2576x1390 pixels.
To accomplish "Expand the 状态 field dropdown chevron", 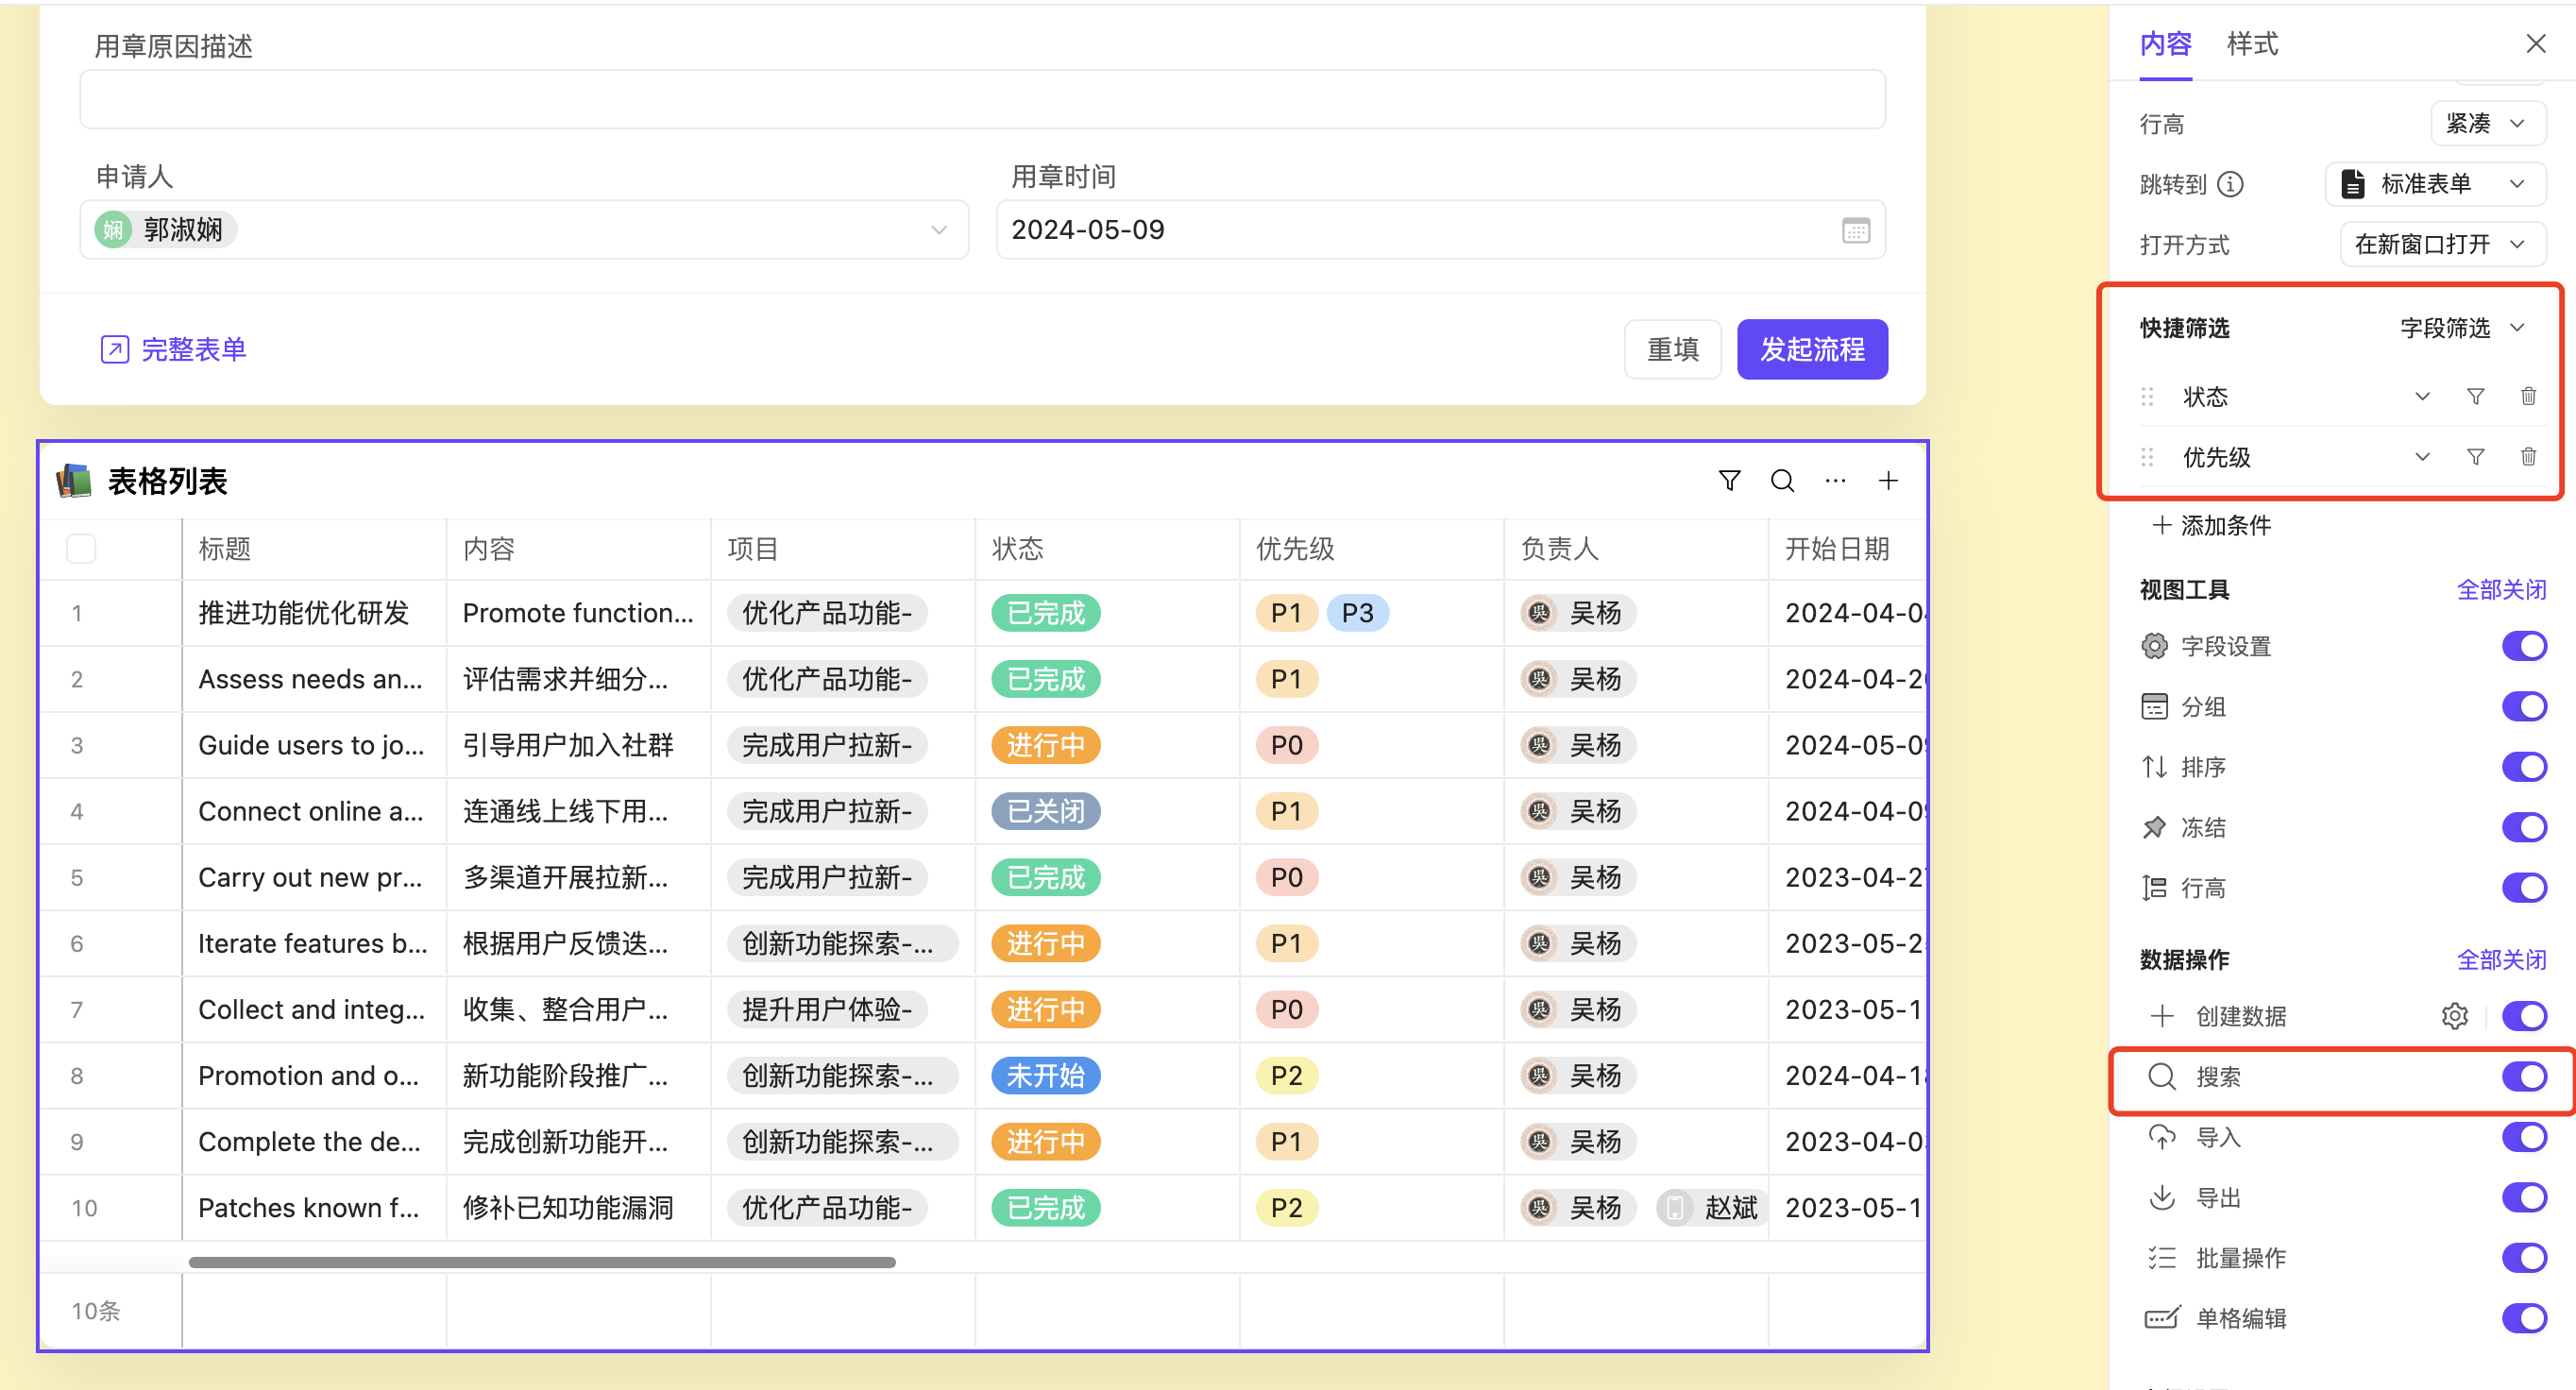I will pos(2422,396).
